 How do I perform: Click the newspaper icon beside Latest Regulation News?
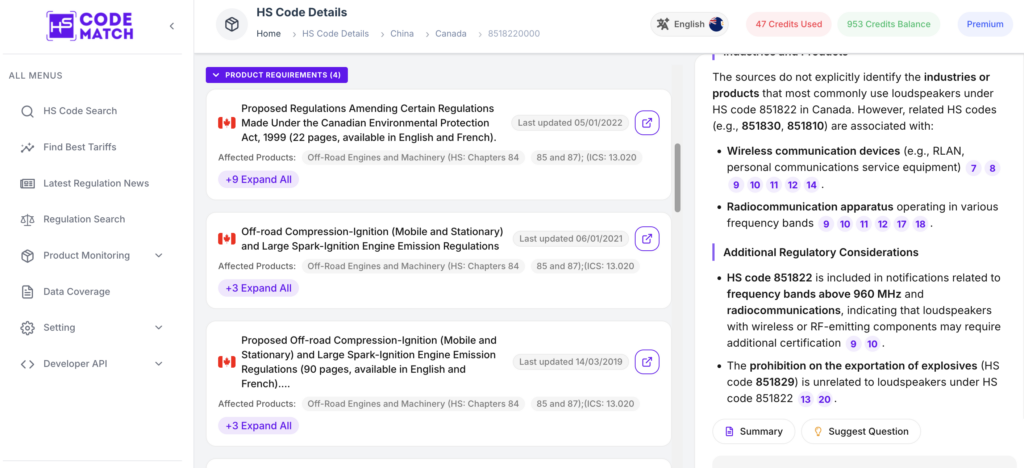(x=27, y=183)
